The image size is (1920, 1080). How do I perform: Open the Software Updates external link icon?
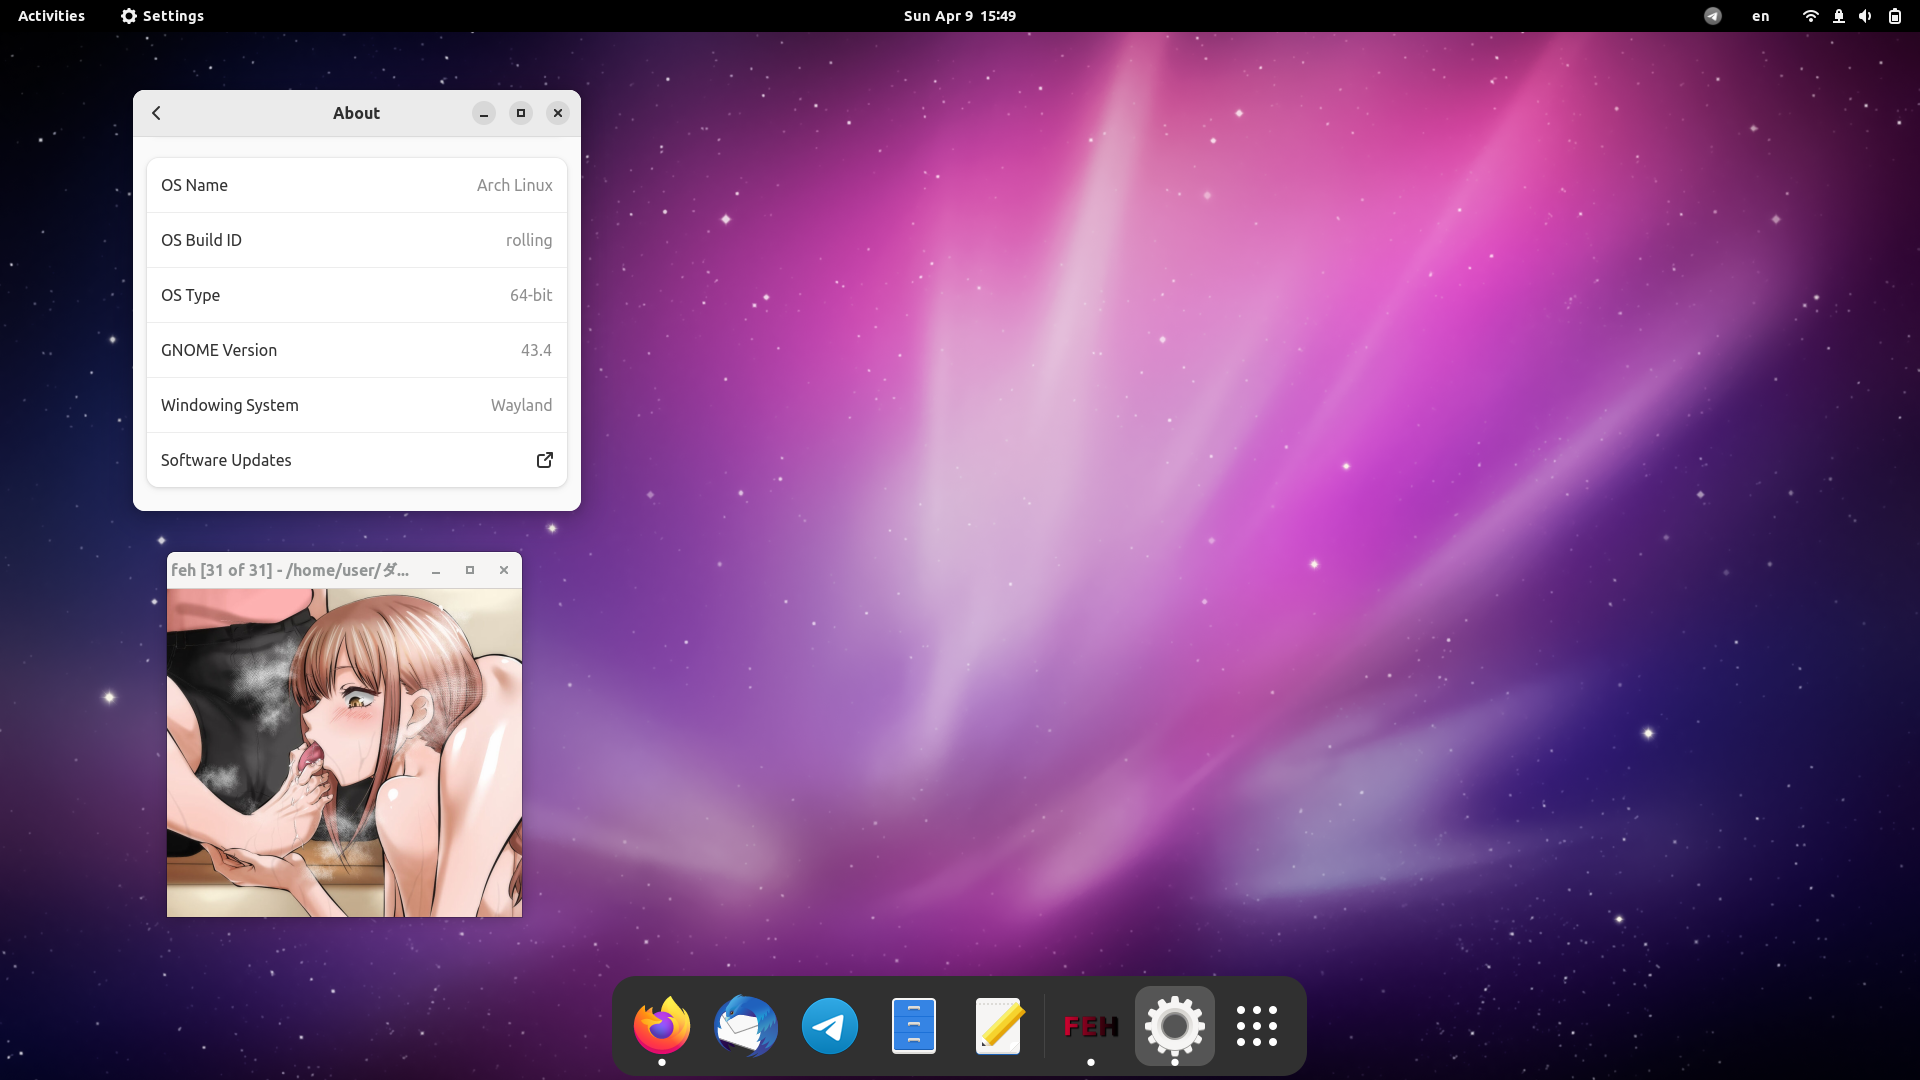pyautogui.click(x=545, y=460)
